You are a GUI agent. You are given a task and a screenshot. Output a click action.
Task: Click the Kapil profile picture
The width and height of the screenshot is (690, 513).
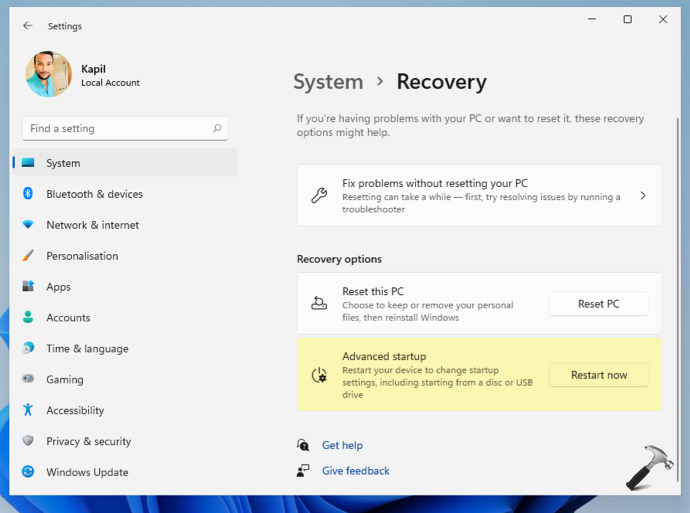[49, 75]
